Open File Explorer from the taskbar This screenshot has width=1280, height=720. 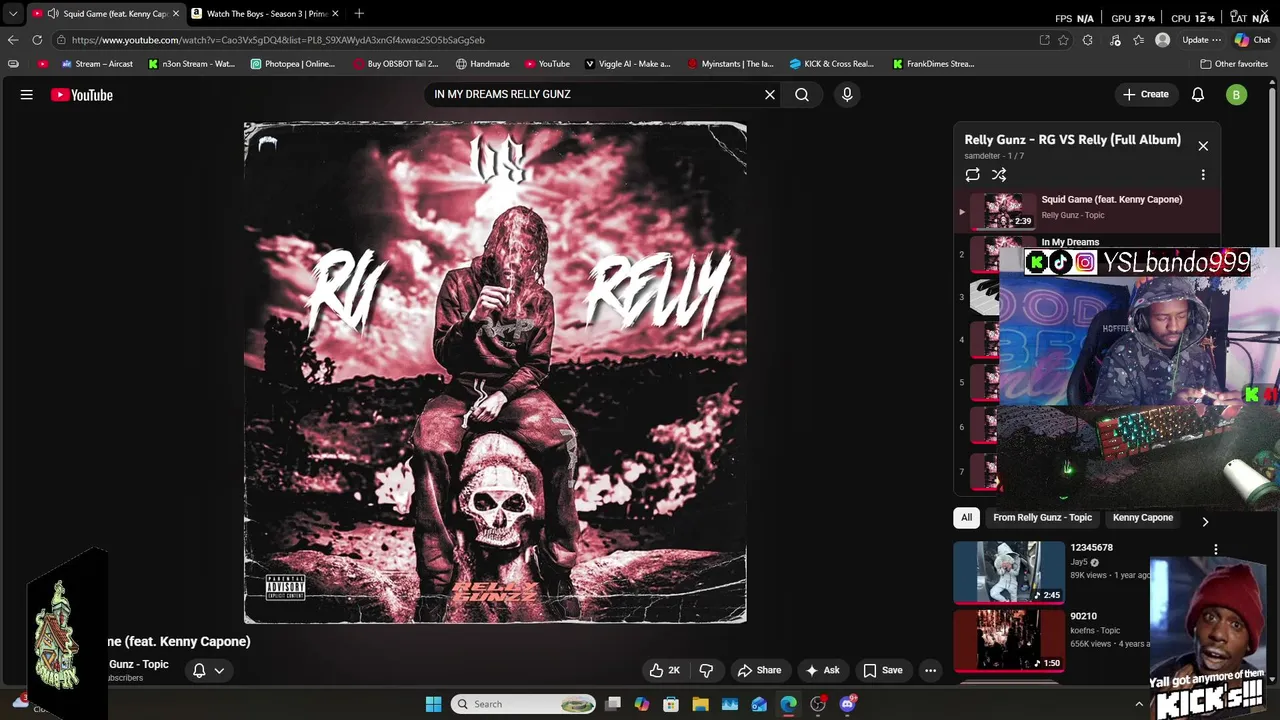coord(700,704)
